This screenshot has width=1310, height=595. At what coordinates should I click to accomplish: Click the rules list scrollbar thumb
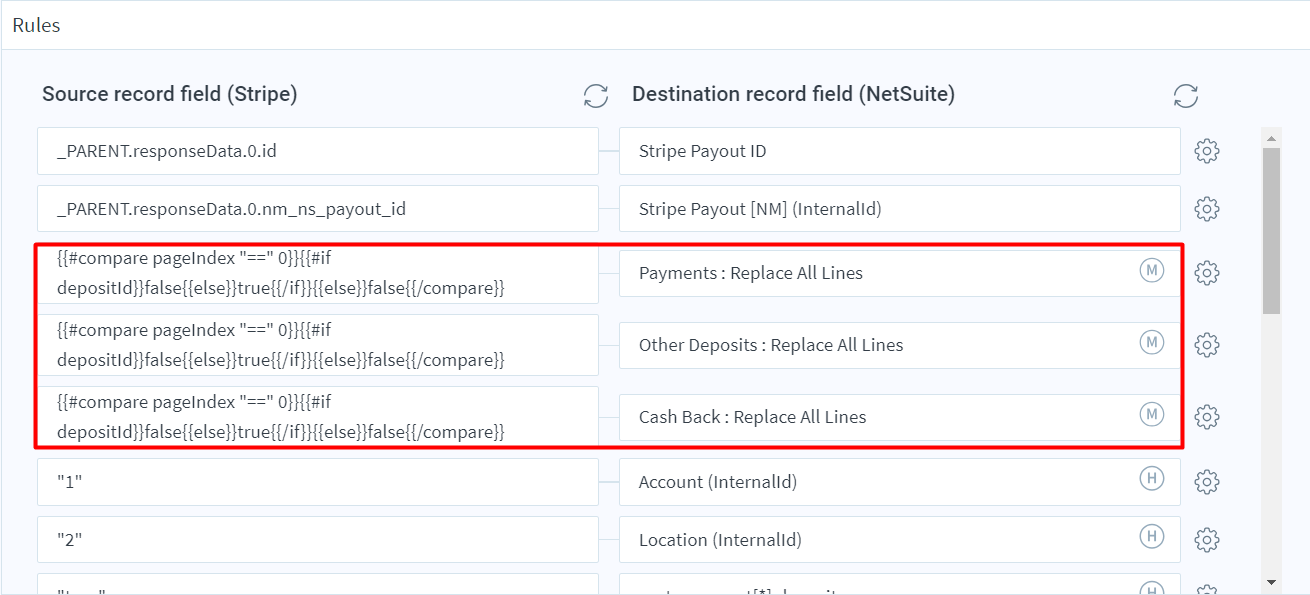click(1271, 231)
